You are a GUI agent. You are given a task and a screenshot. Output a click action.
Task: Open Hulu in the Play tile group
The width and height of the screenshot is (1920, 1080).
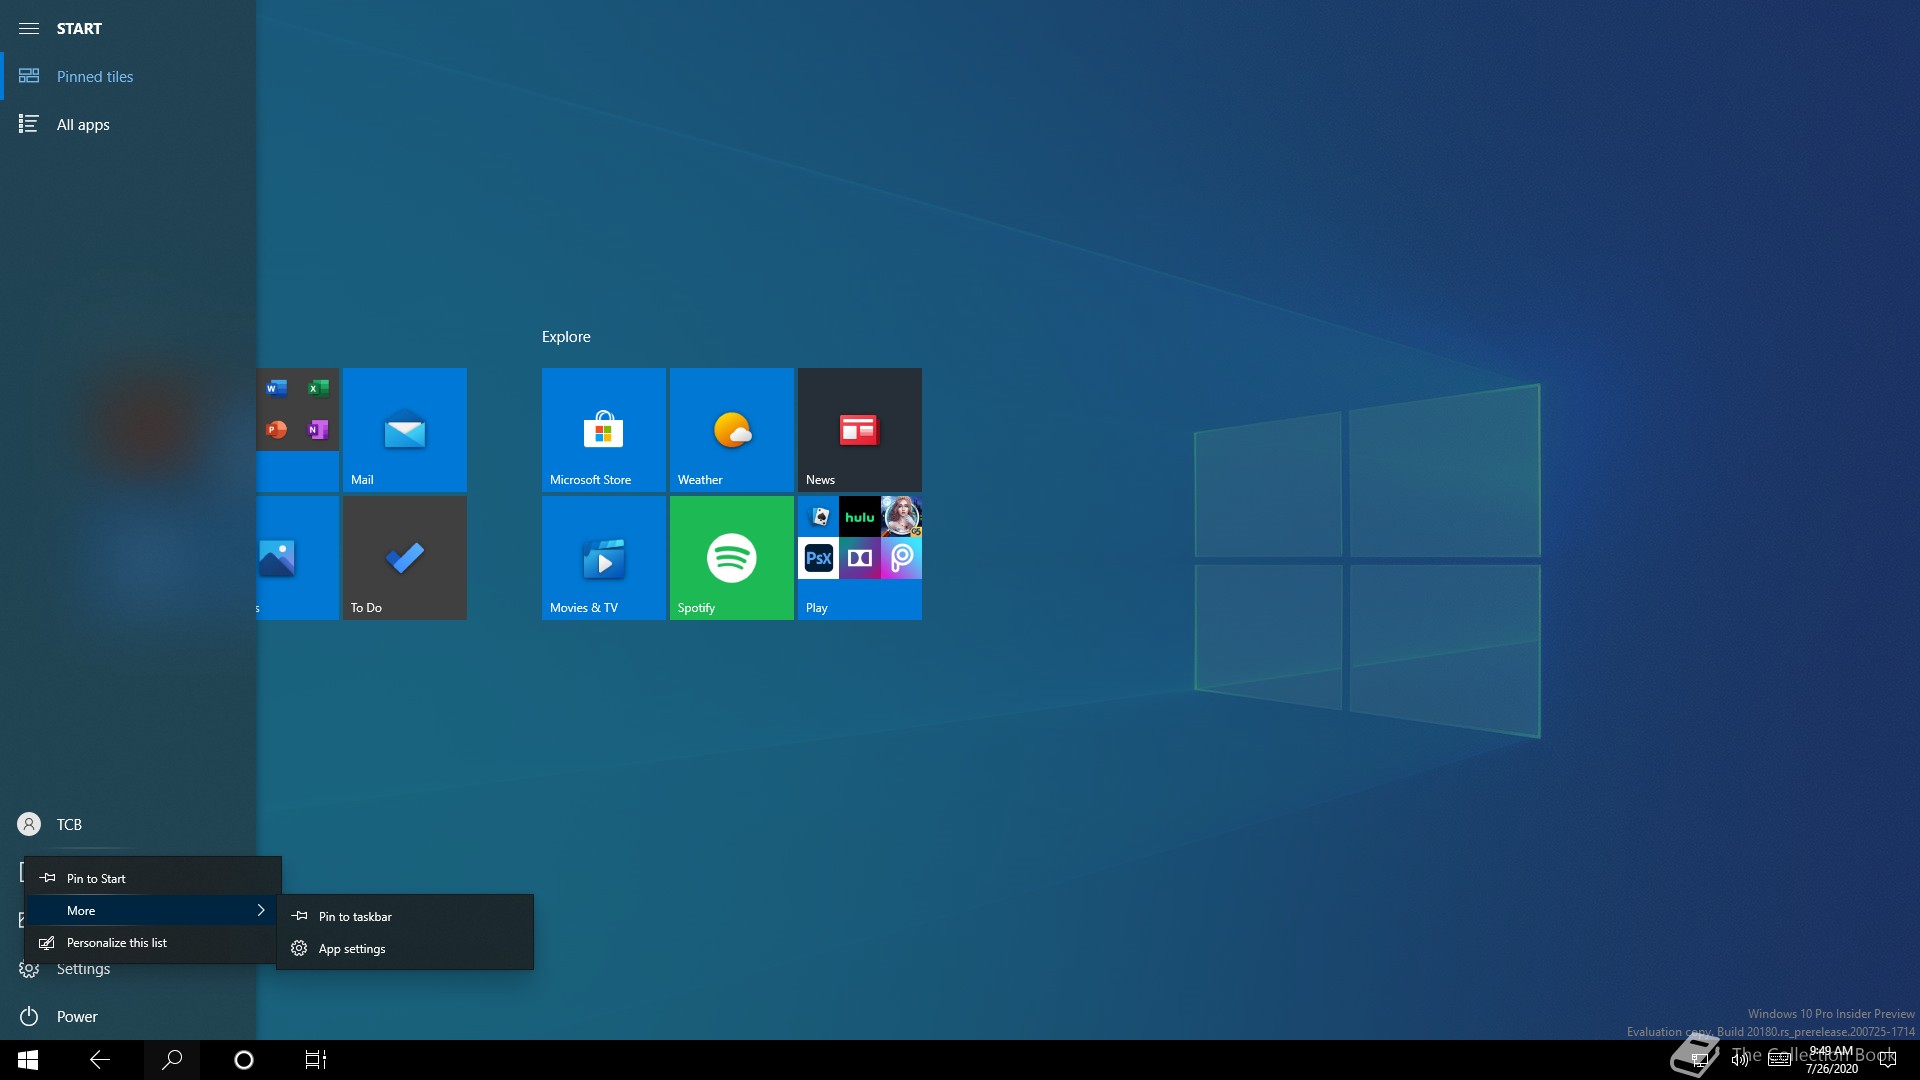click(x=860, y=517)
